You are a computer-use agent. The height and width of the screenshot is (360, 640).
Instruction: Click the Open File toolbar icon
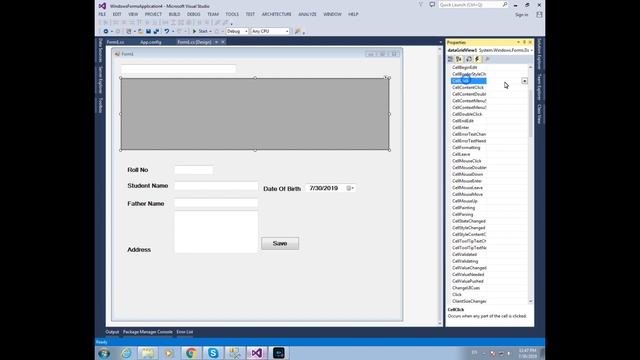[140, 31]
